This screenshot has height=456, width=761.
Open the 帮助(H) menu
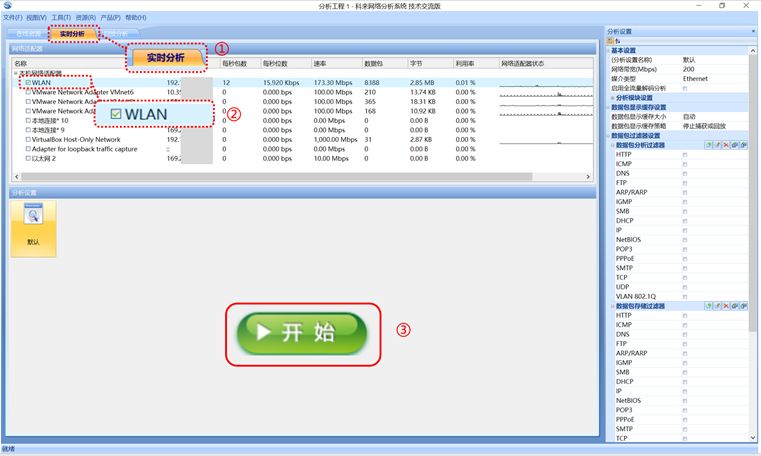pos(135,17)
